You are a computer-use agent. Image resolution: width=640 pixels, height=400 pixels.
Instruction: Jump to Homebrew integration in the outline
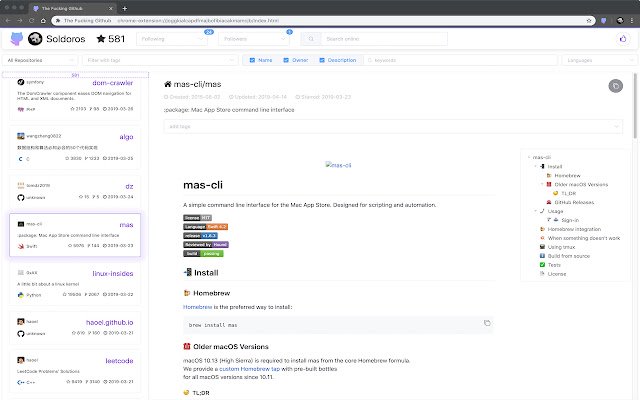574,229
